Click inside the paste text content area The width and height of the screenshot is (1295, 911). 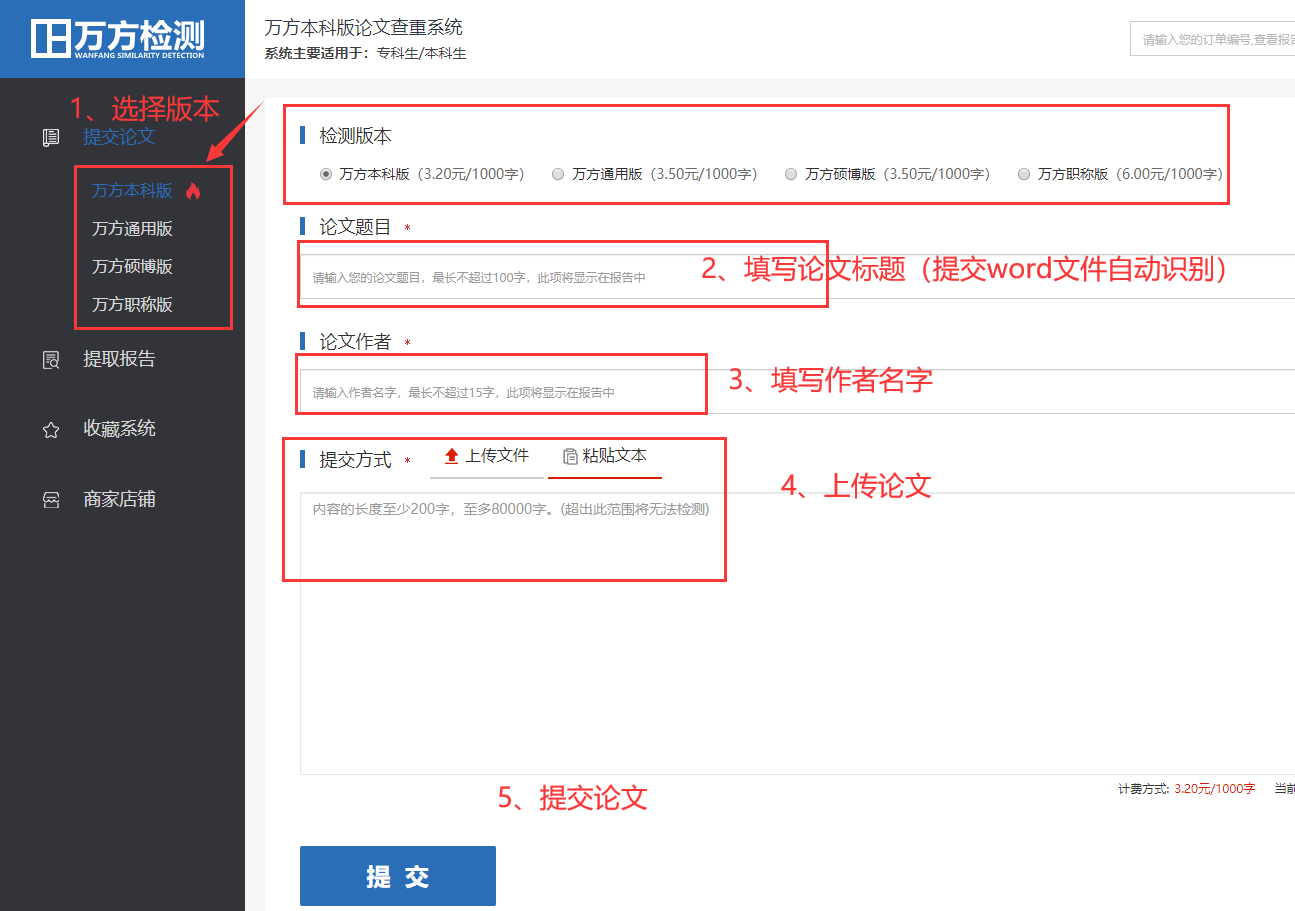[x=797, y=633]
